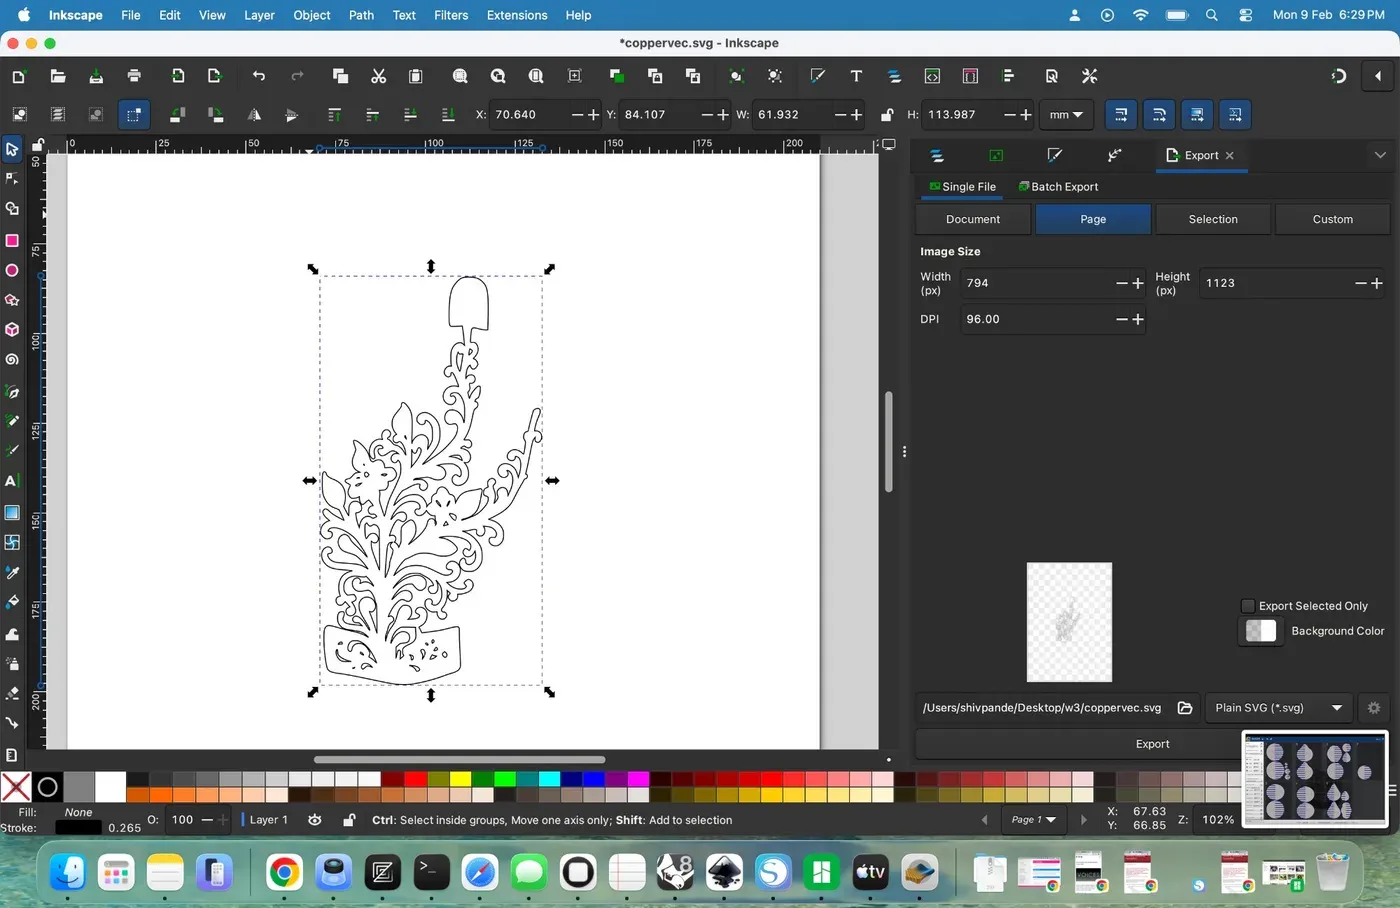Open the Object menu
This screenshot has height=908, width=1400.
click(x=312, y=15)
